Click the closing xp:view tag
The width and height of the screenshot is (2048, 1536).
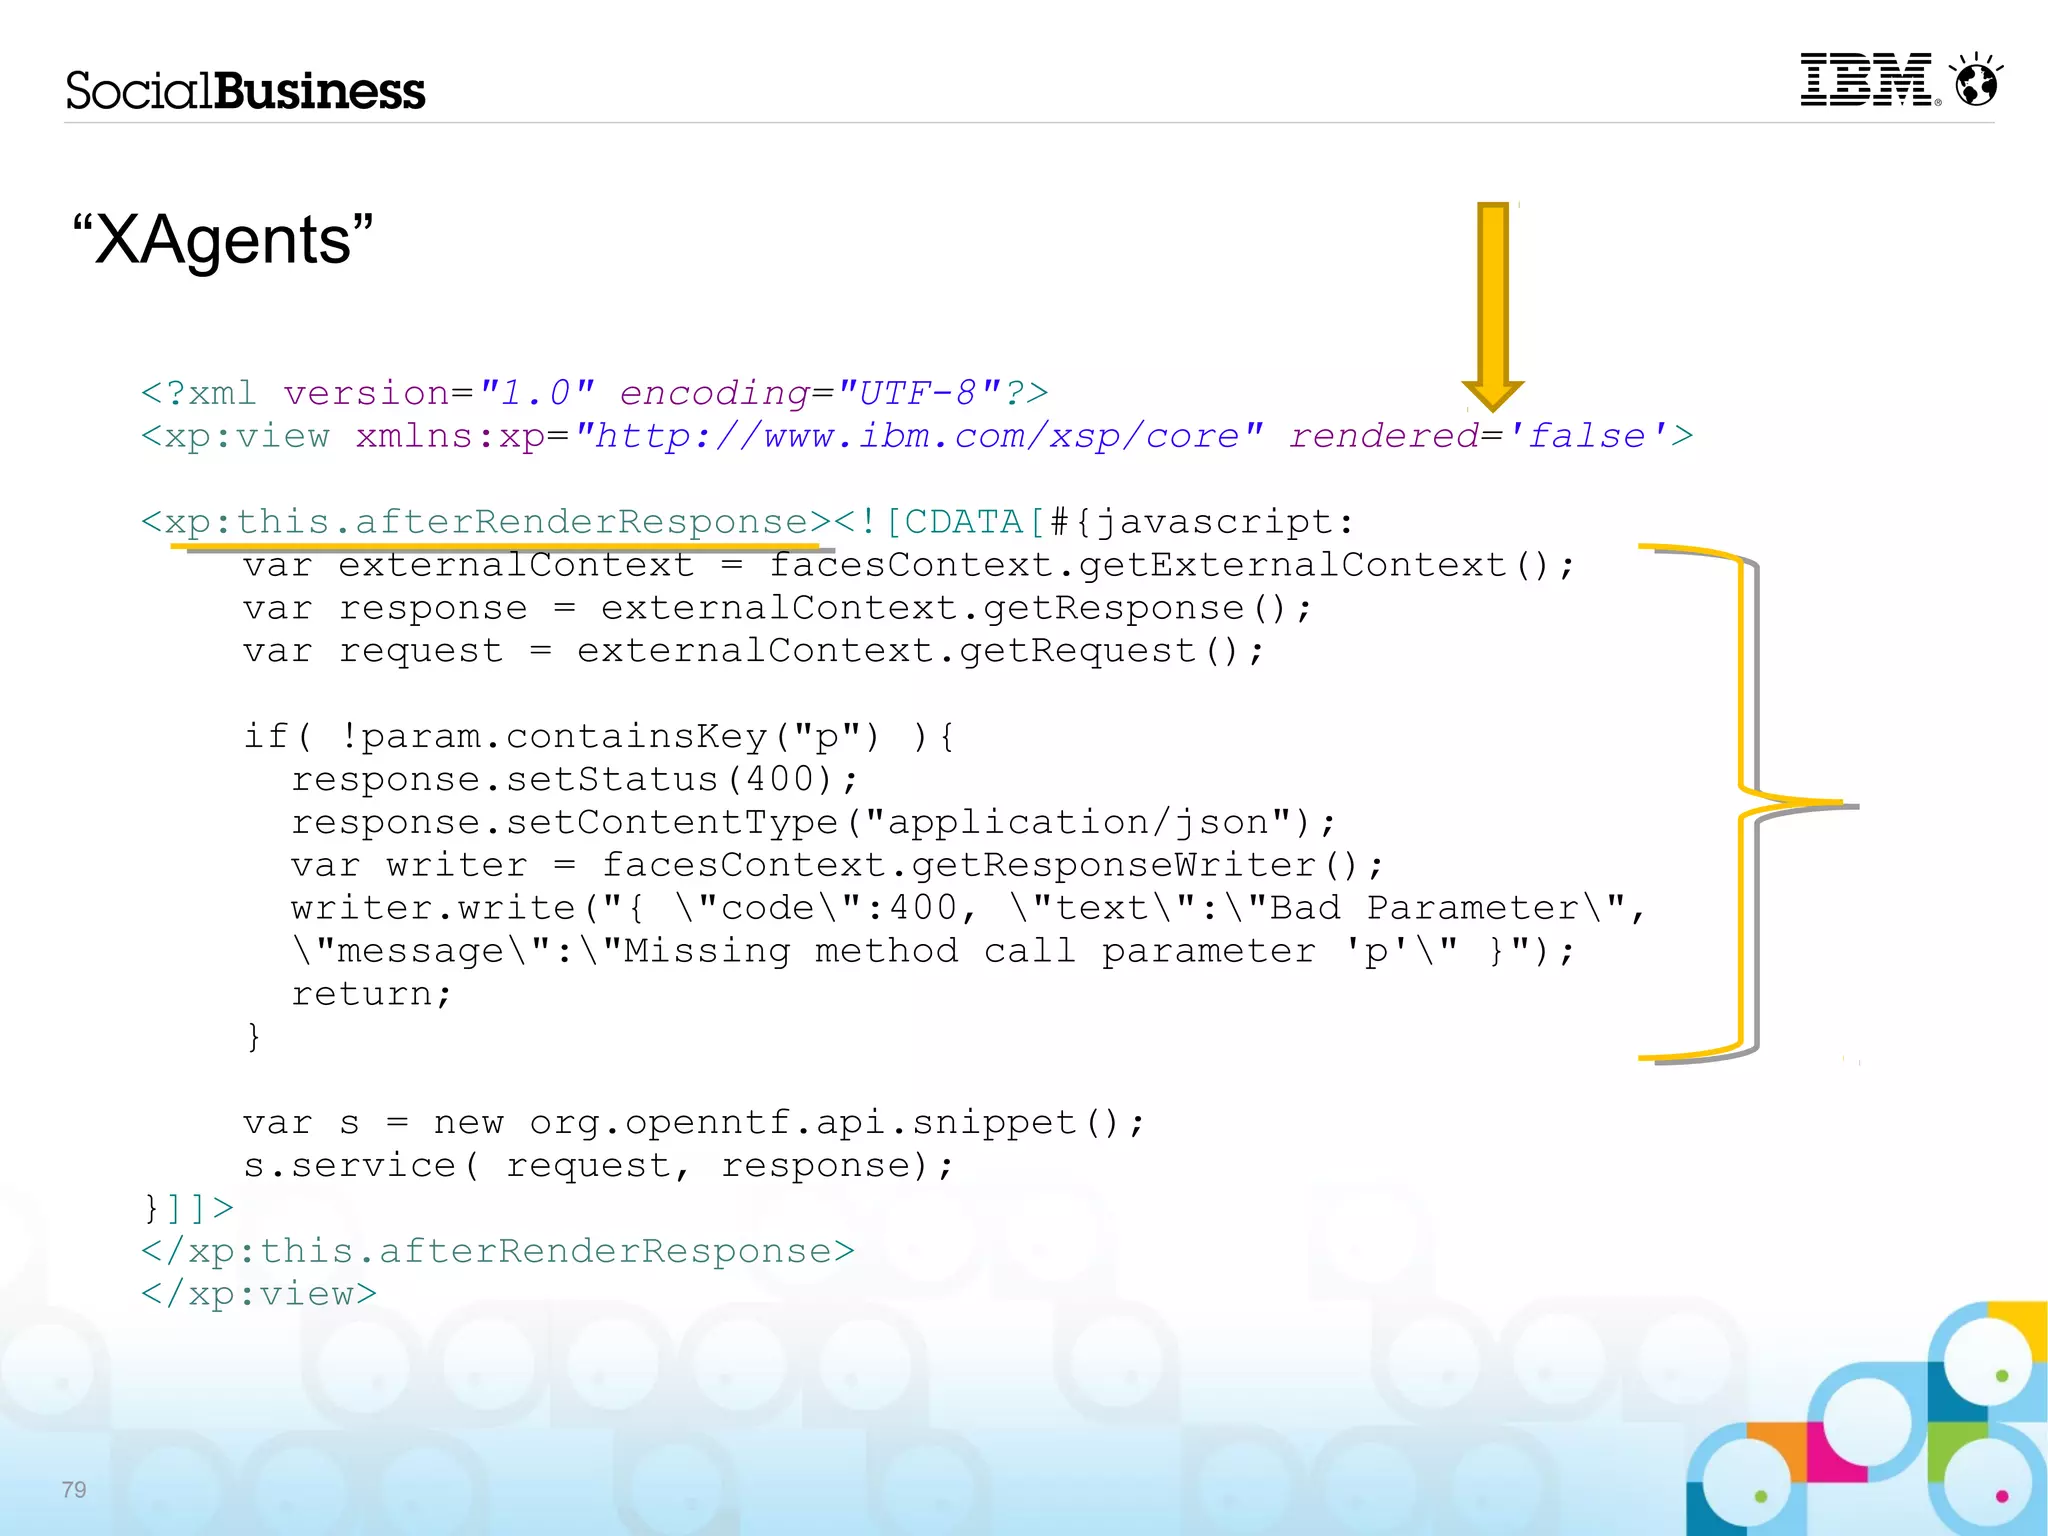[x=259, y=1295]
